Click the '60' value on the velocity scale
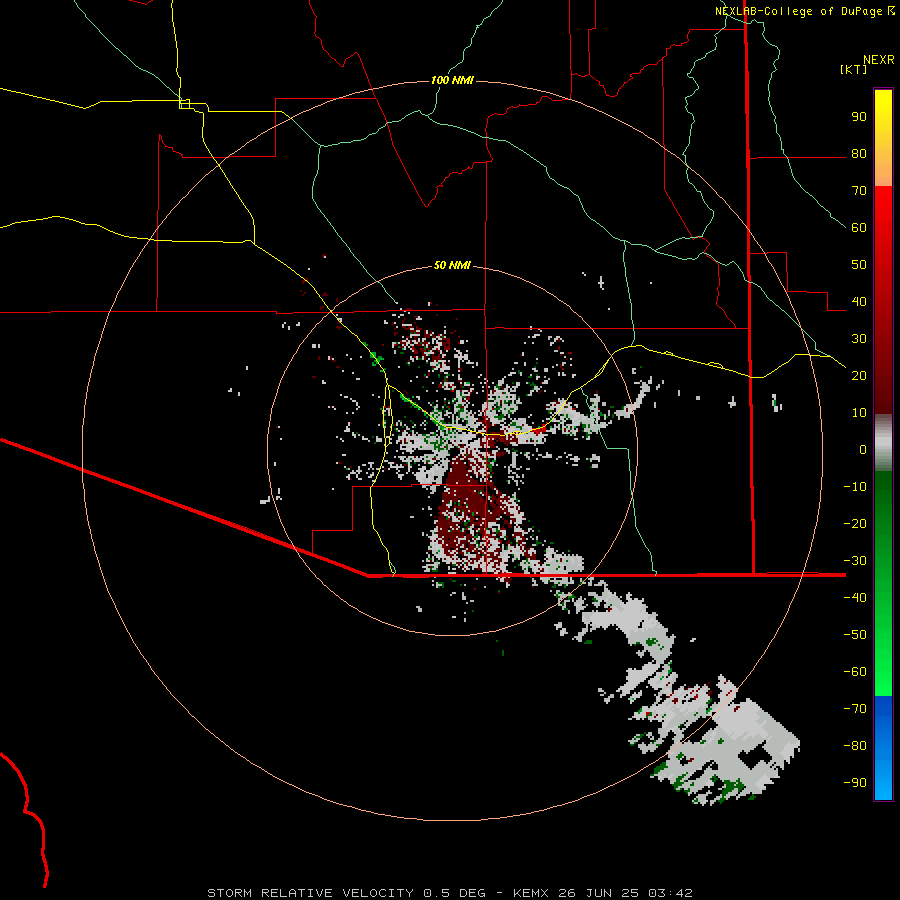 pyautogui.click(x=859, y=227)
